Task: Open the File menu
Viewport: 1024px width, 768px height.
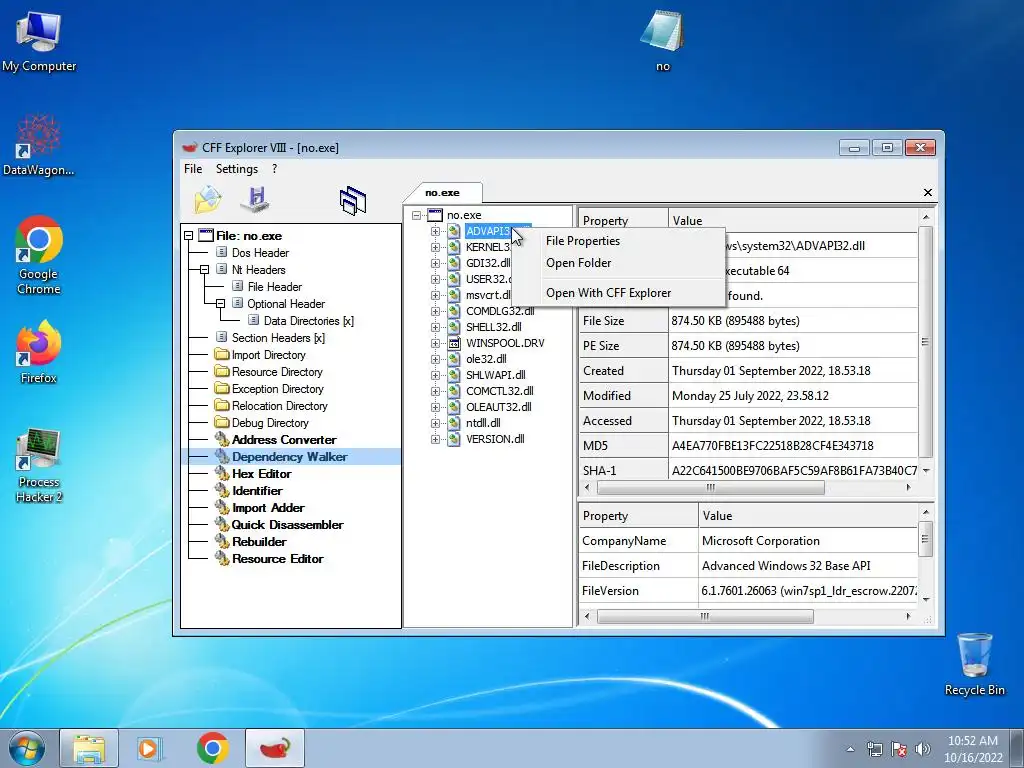Action: click(193, 168)
